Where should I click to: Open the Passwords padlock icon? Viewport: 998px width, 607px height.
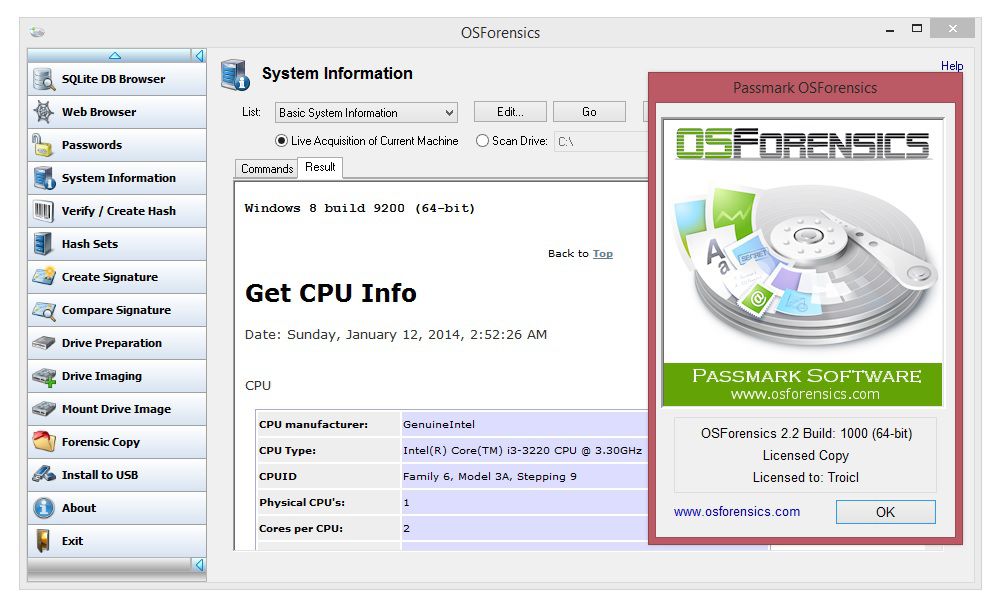coord(43,145)
